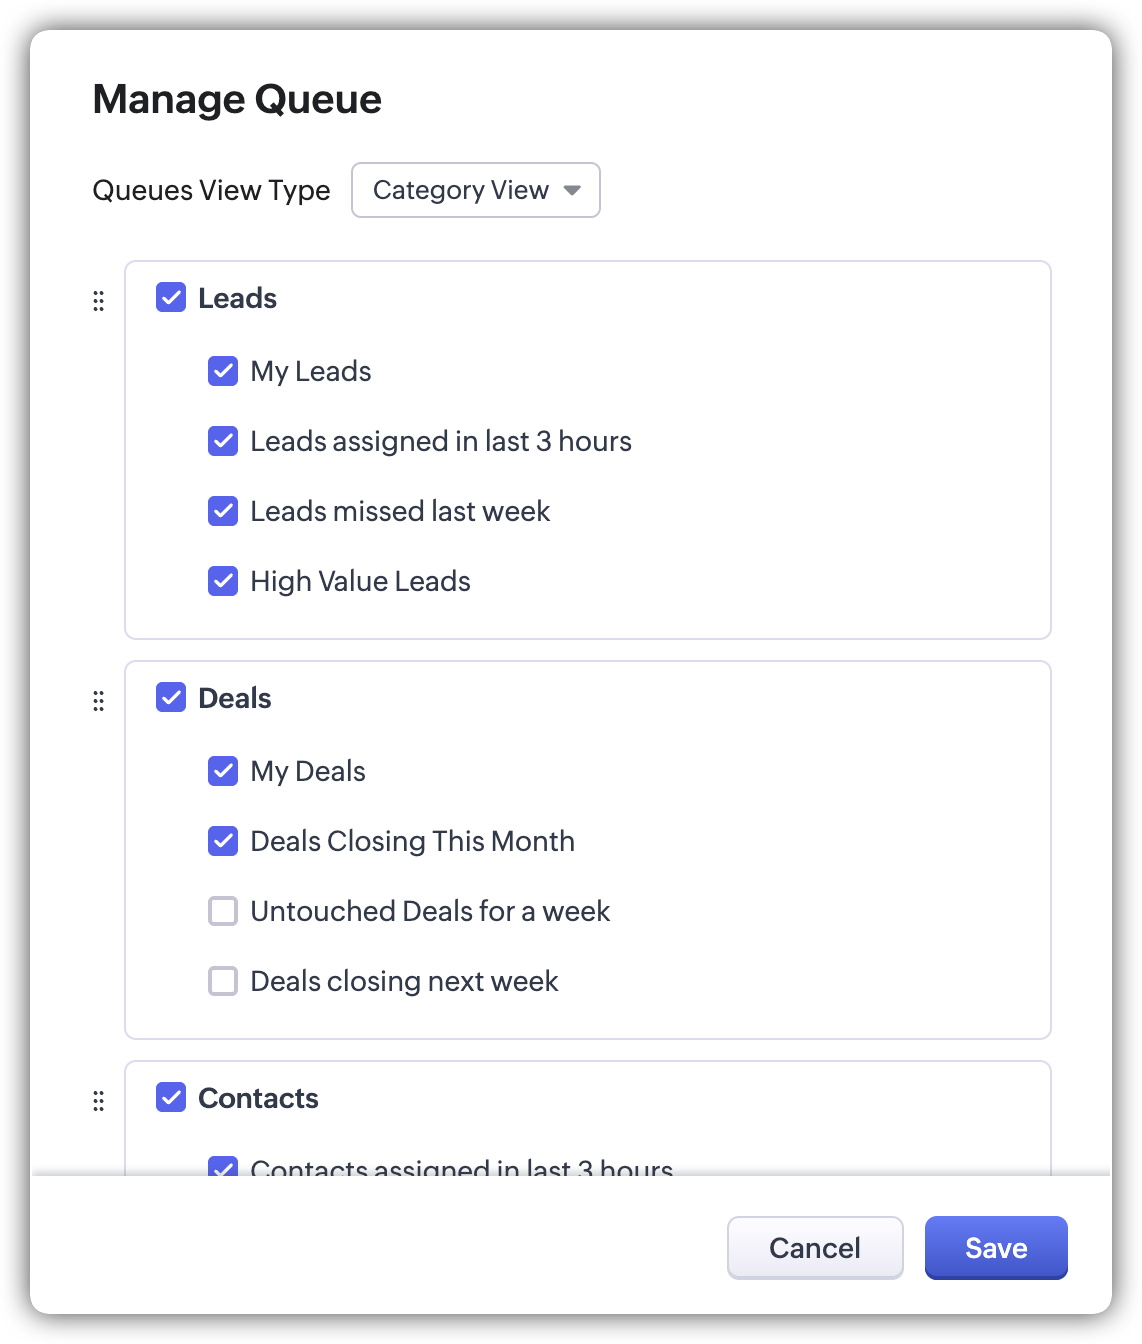Uncheck the Leads category checkbox
Image resolution: width=1142 pixels, height=1344 pixels.
[171, 297]
